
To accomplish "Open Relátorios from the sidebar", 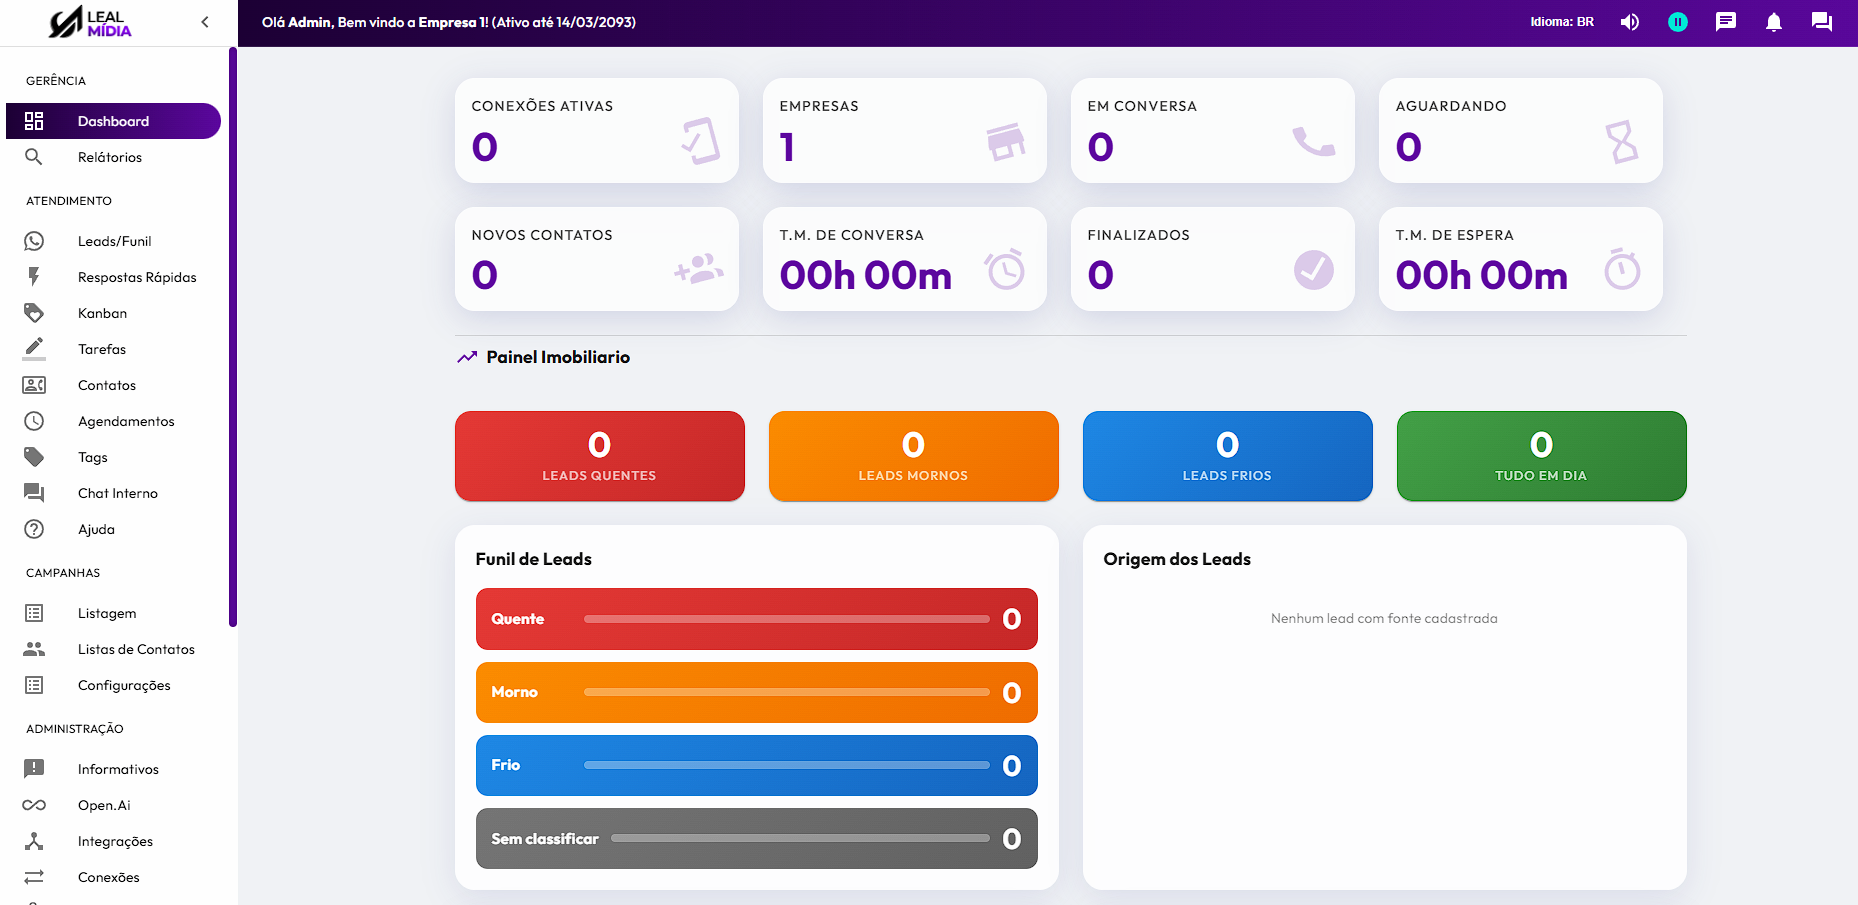I will pos(110,157).
